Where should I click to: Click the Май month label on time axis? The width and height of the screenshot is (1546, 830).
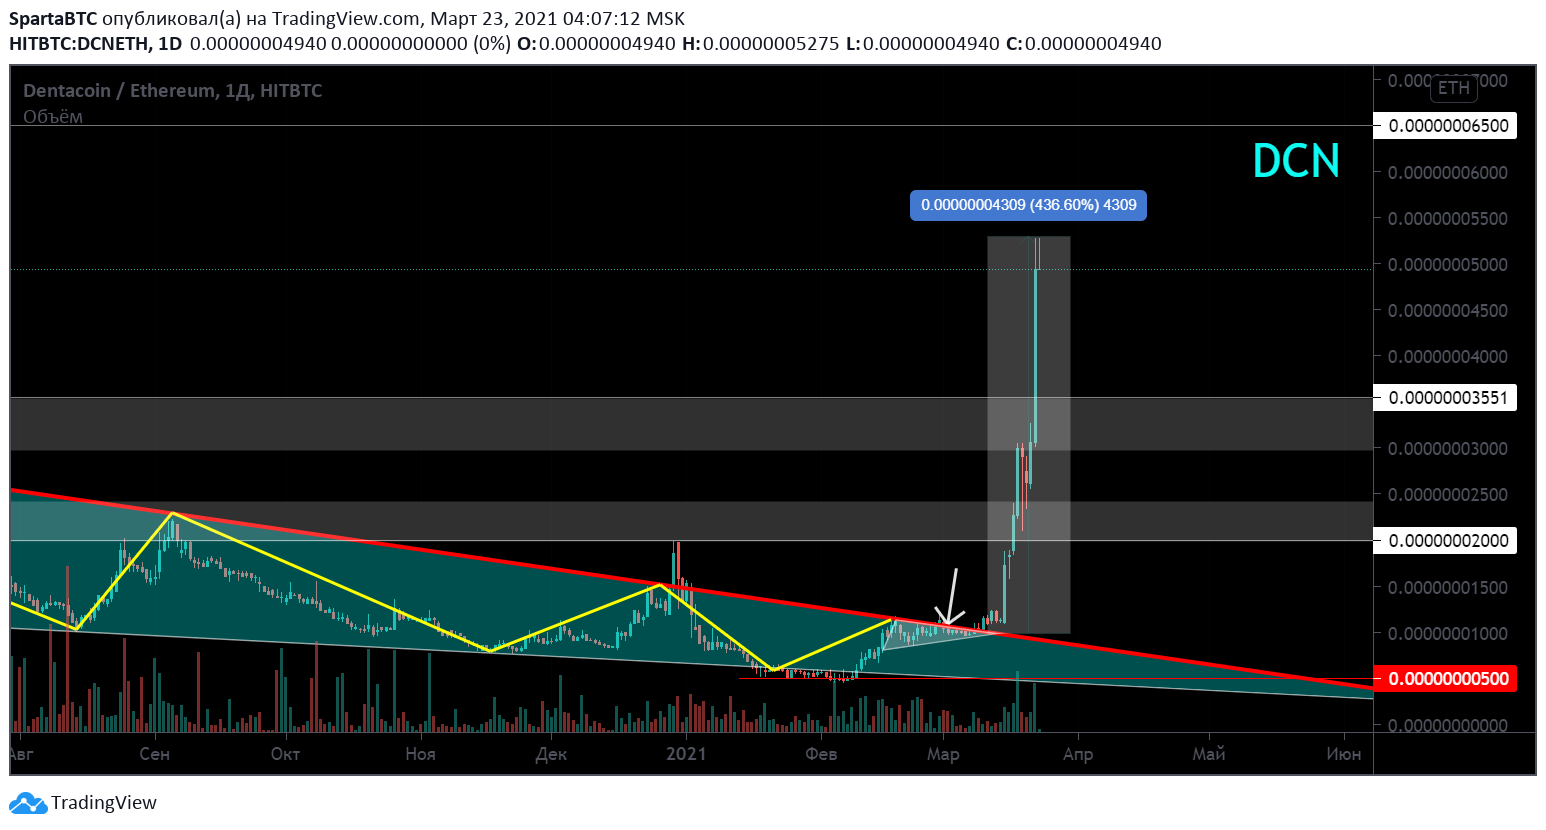click(x=1209, y=754)
